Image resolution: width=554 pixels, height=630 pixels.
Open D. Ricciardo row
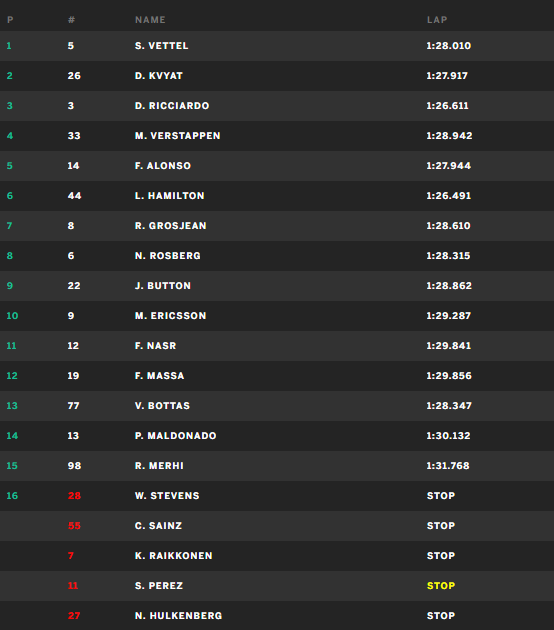coord(277,106)
